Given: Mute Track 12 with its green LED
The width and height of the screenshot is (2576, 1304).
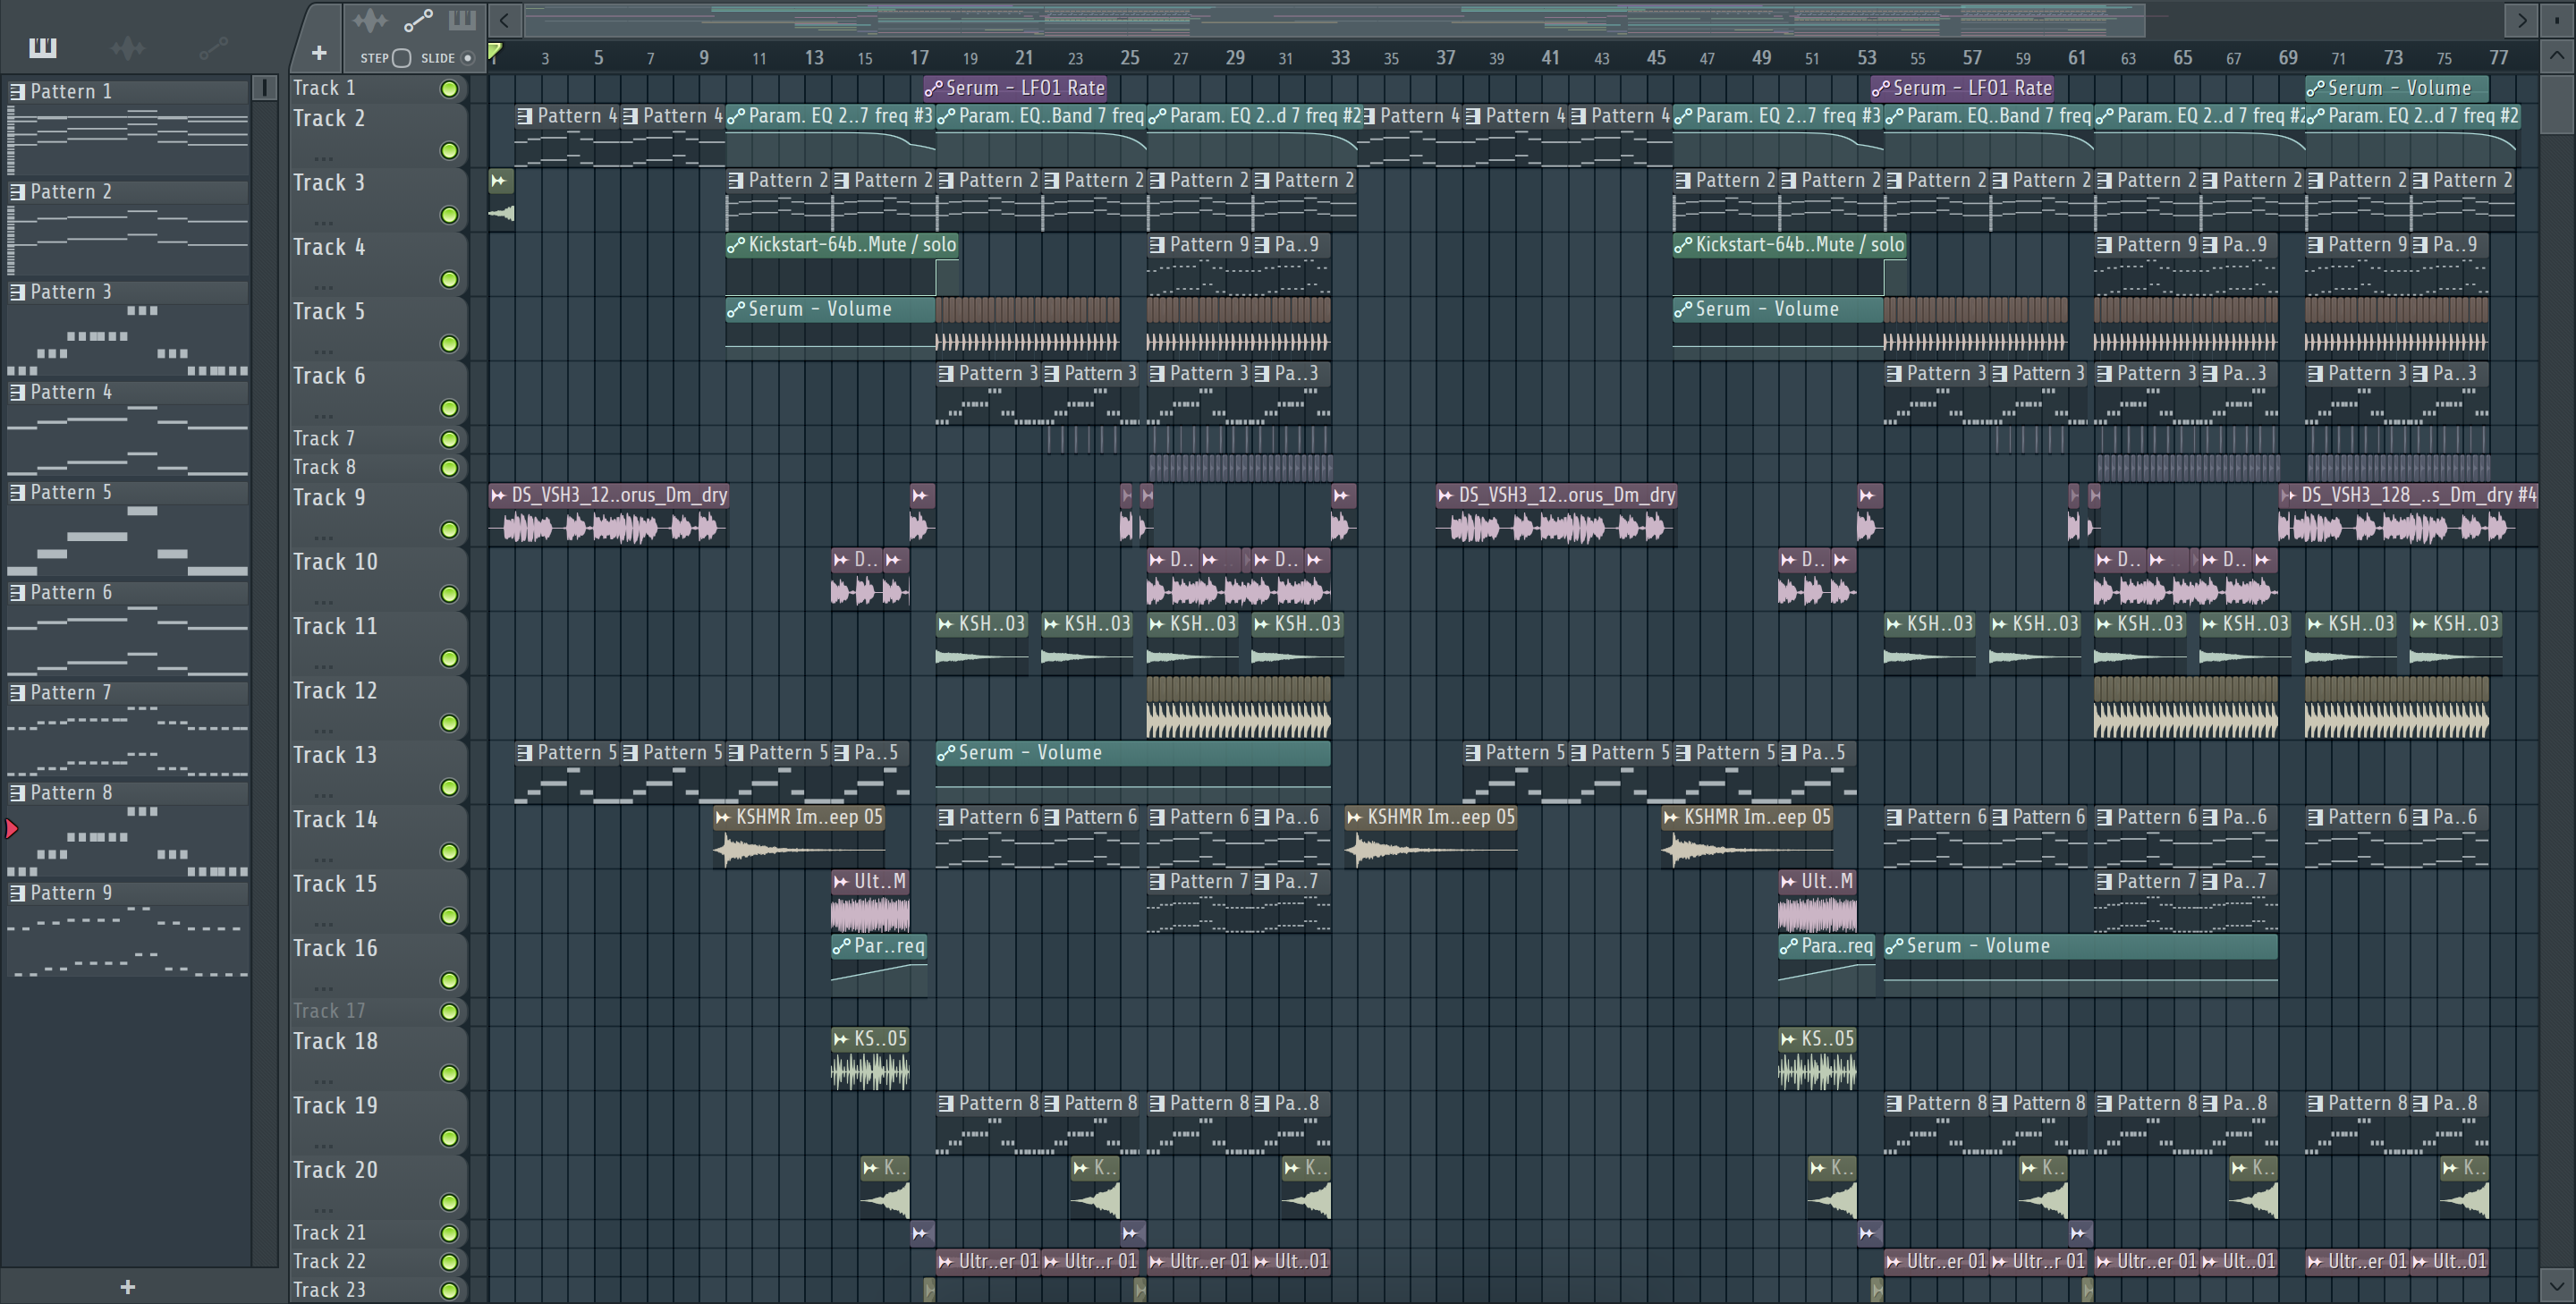Looking at the screenshot, I should tap(450, 722).
